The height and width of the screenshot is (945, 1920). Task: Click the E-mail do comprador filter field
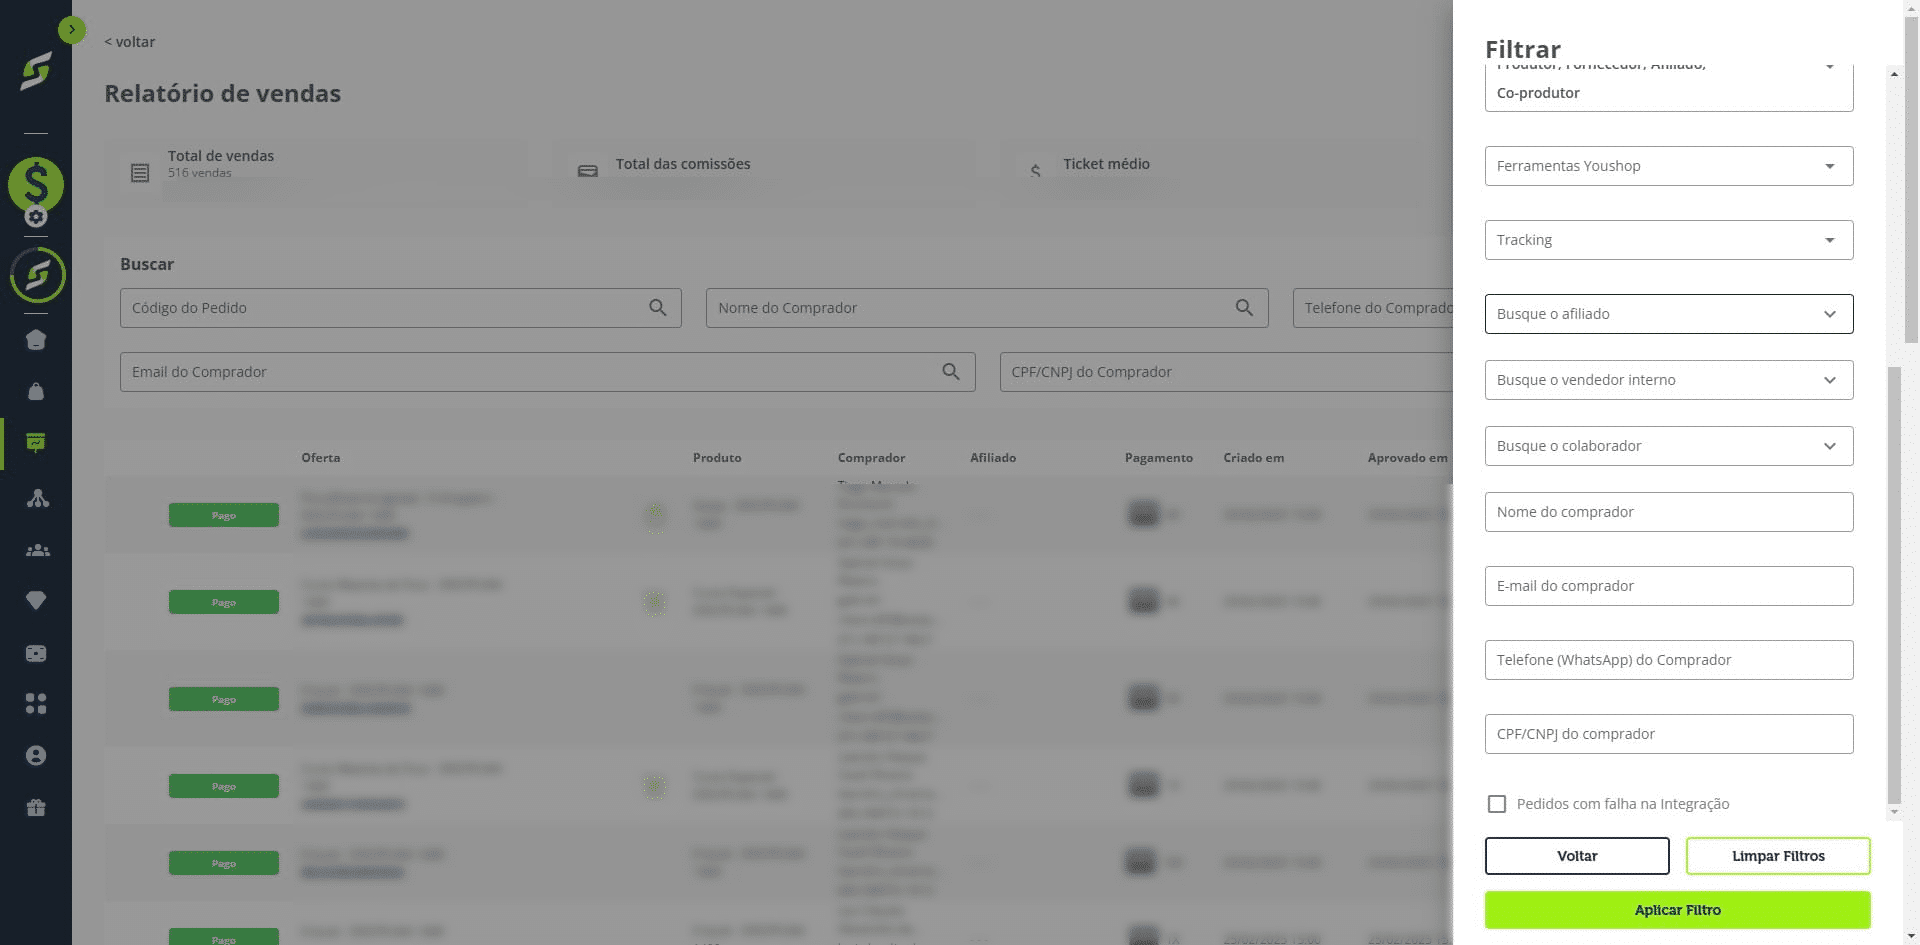1669,586
